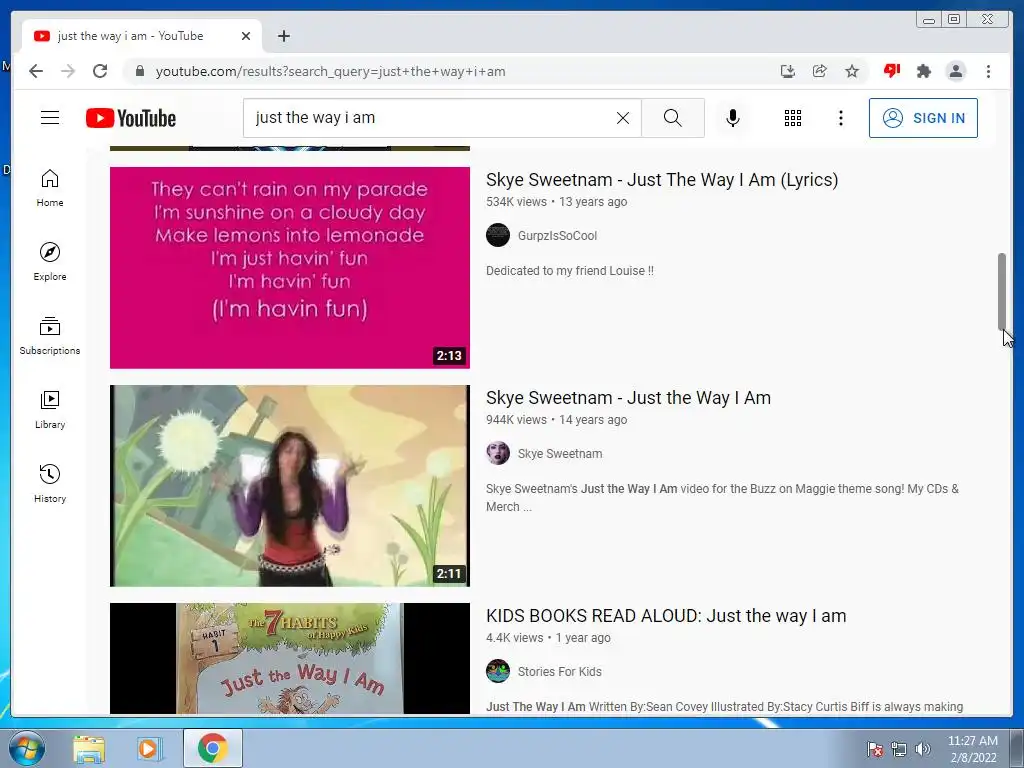Click the Chrome taskbar icon
Image resolution: width=1024 pixels, height=768 pixels.
tap(213, 748)
